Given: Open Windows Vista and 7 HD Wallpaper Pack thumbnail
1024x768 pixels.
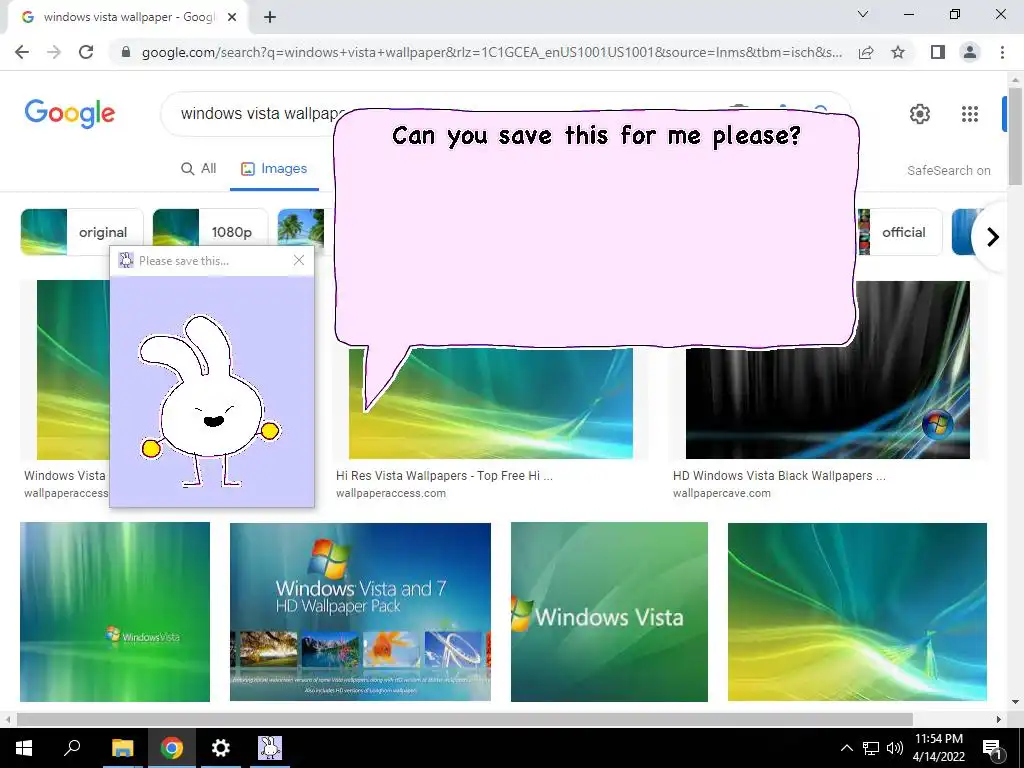Looking at the screenshot, I should 360,612.
